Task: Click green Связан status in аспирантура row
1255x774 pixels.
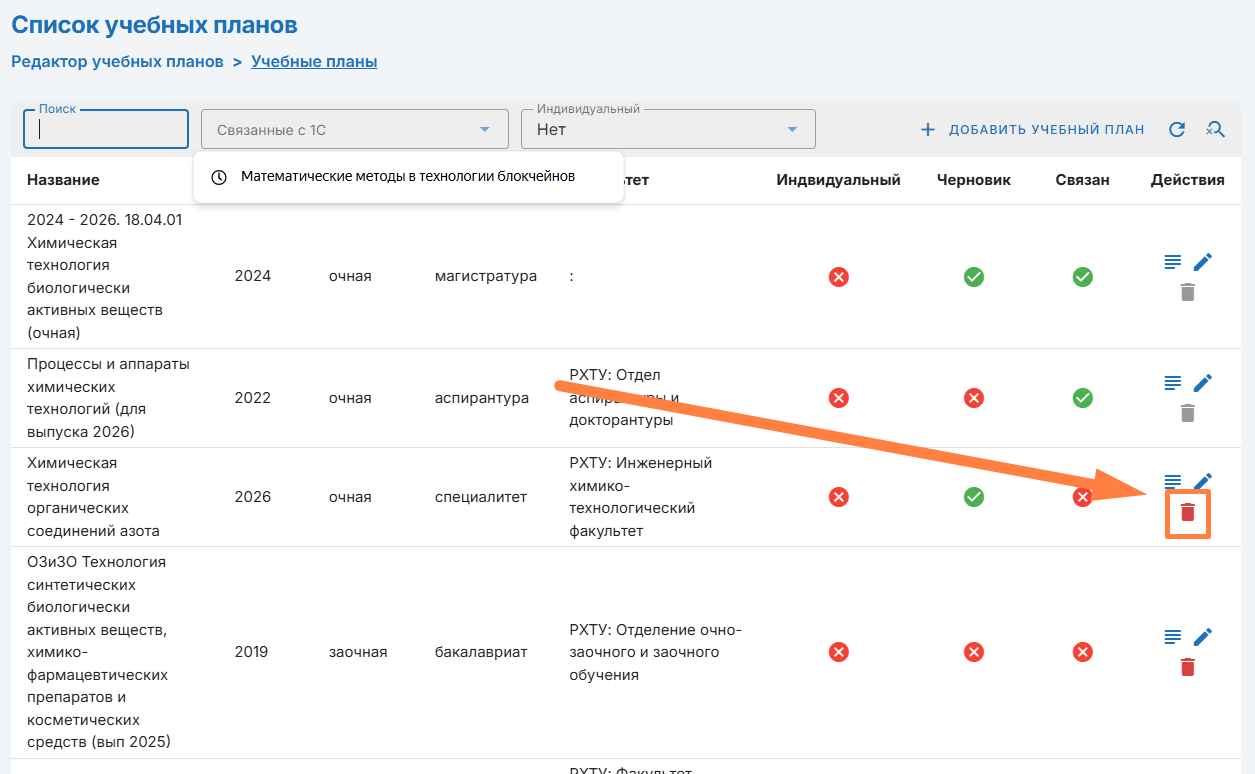Action: coord(1082,398)
